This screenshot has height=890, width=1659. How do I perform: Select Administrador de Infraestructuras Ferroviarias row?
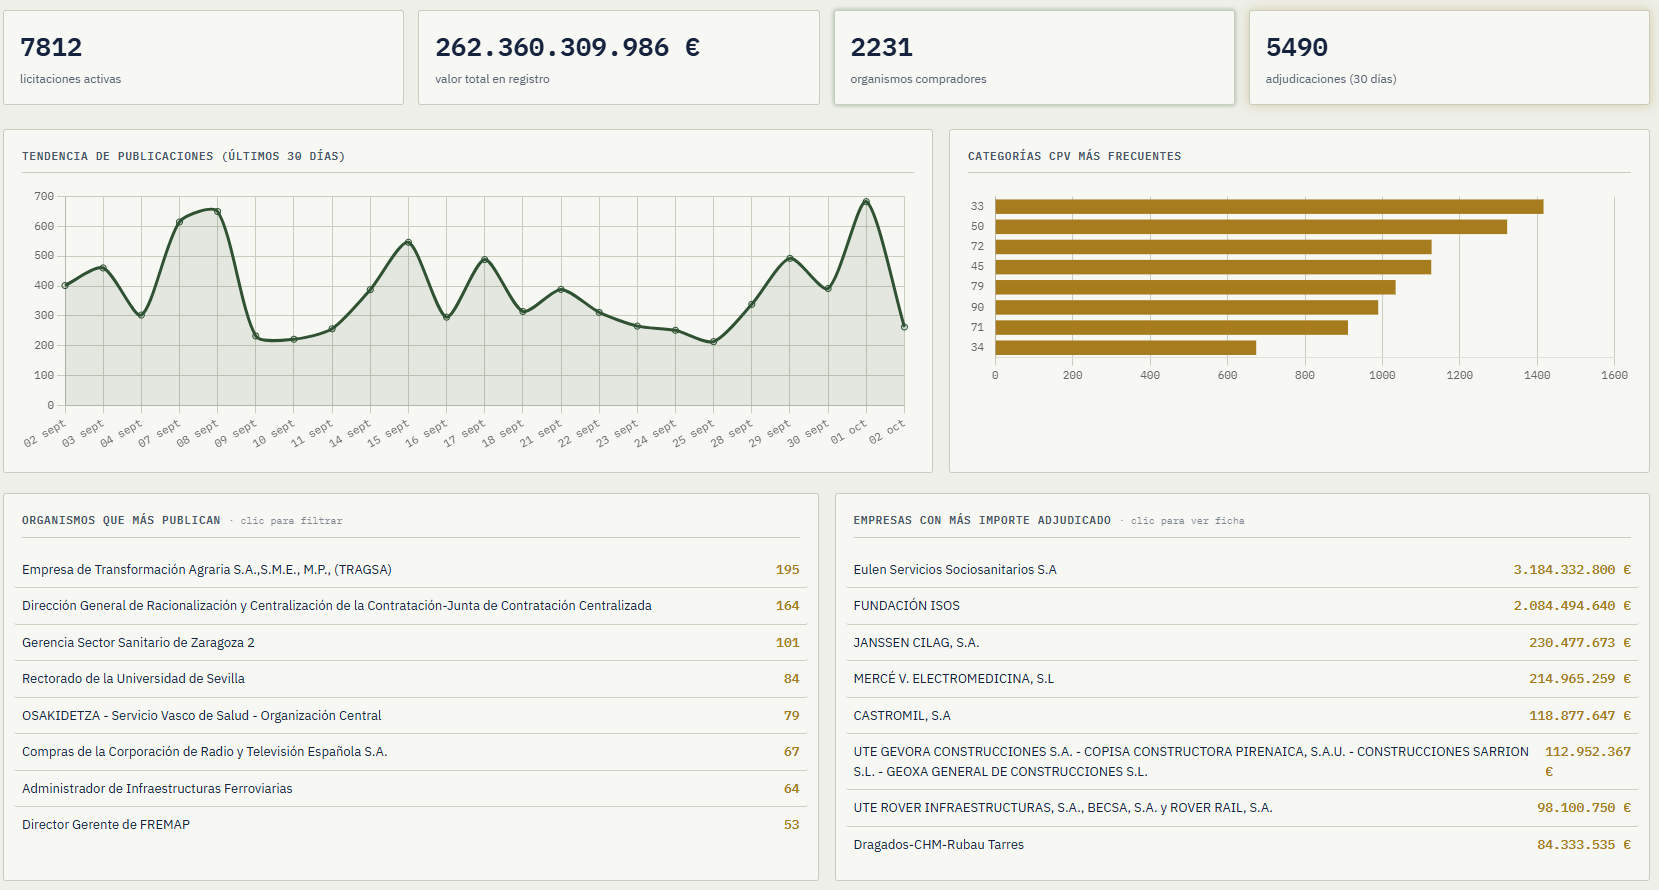coord(411,789)
